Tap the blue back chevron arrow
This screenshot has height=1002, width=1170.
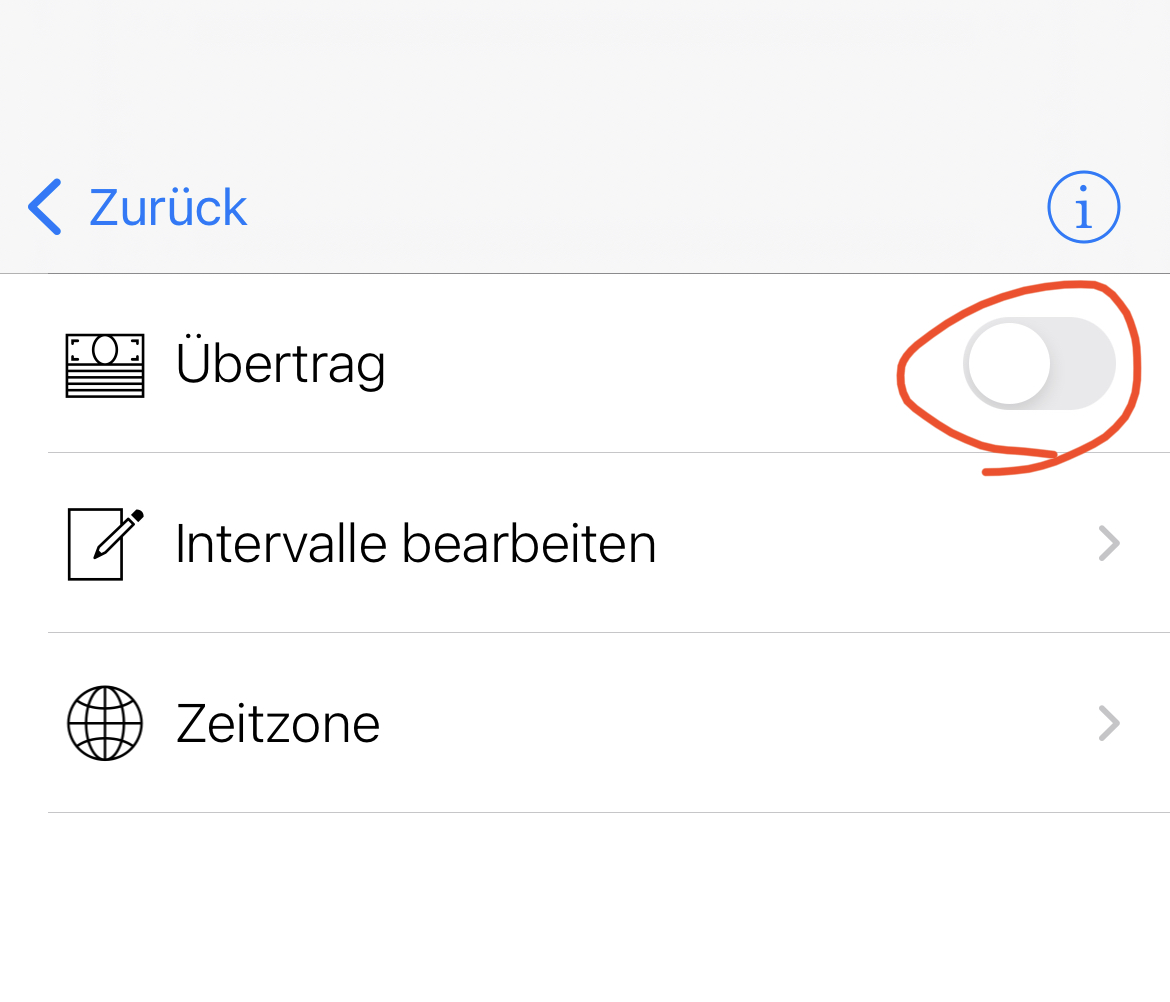(x=45, y=208)
